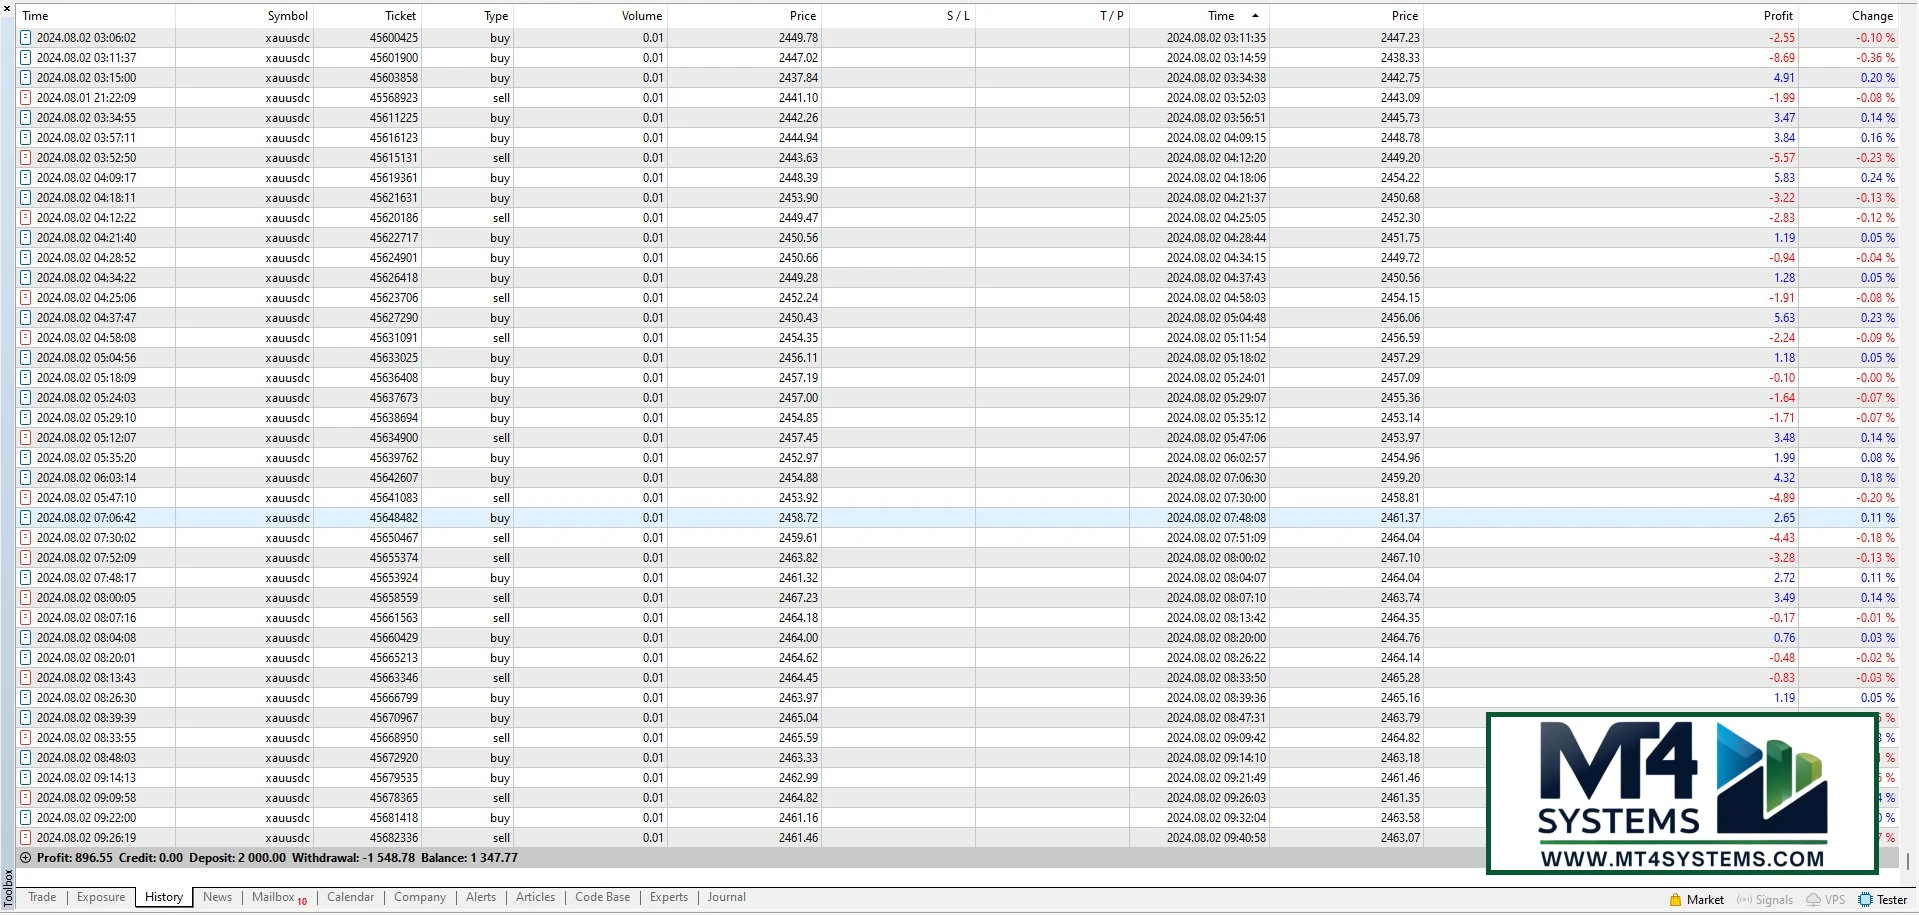Switch to the Trade tab
The height and width of the screenshot is (915, 1919).
coord(42,897)
